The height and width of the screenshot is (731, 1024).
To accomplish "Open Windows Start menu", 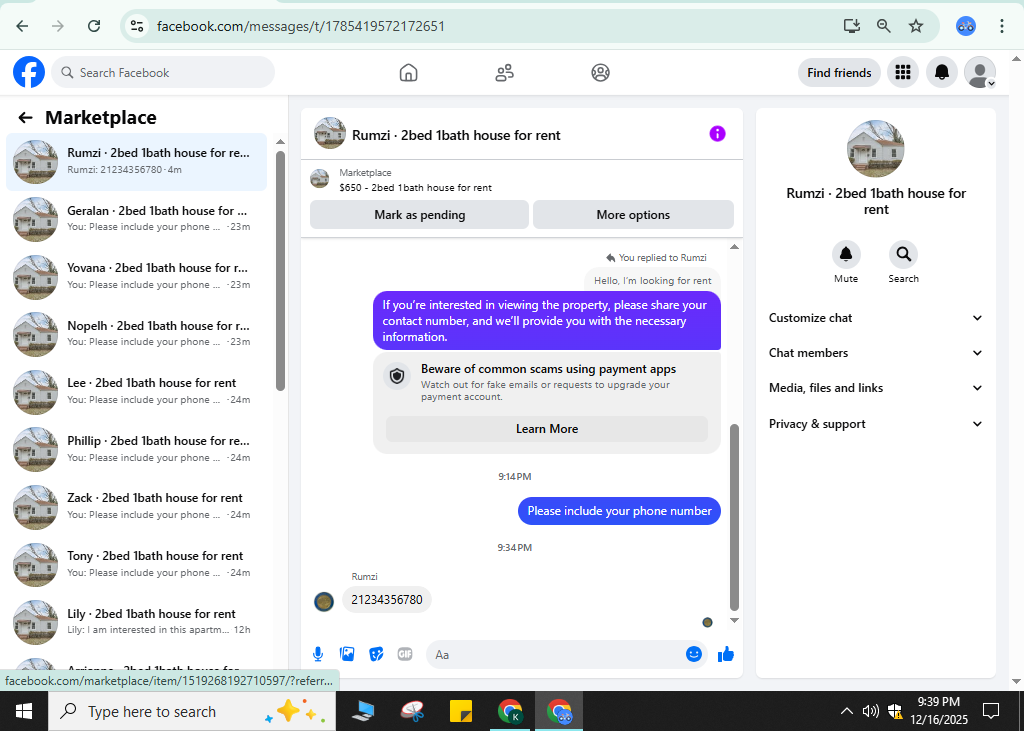I will click(x=24, y=711).
